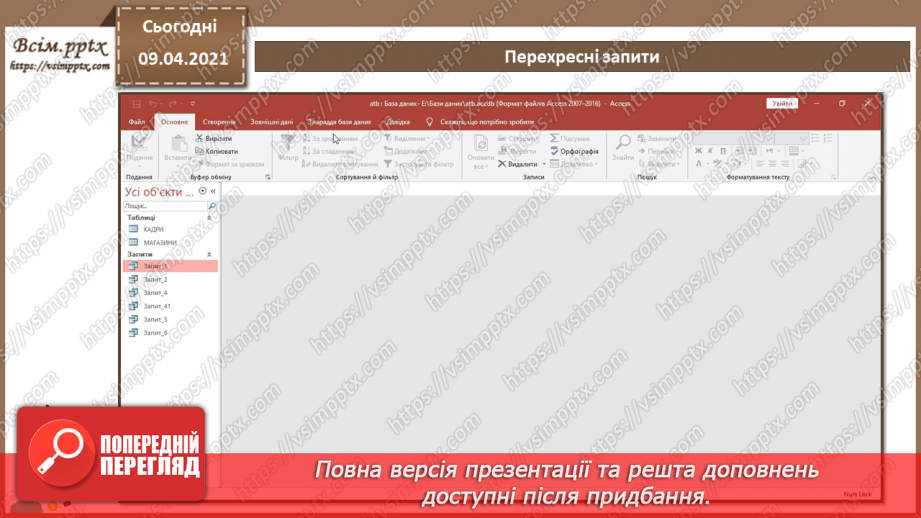
Task: Open the Customize Quick Access Toolbar arrow
Action: click(192, 104)
